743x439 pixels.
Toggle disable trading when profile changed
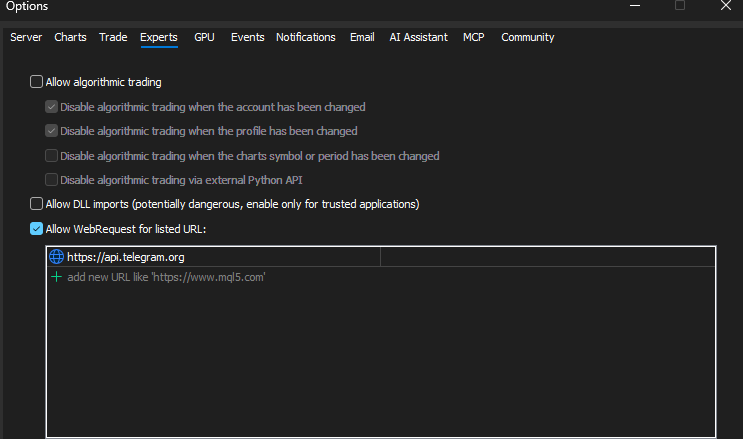click(51, 130)
